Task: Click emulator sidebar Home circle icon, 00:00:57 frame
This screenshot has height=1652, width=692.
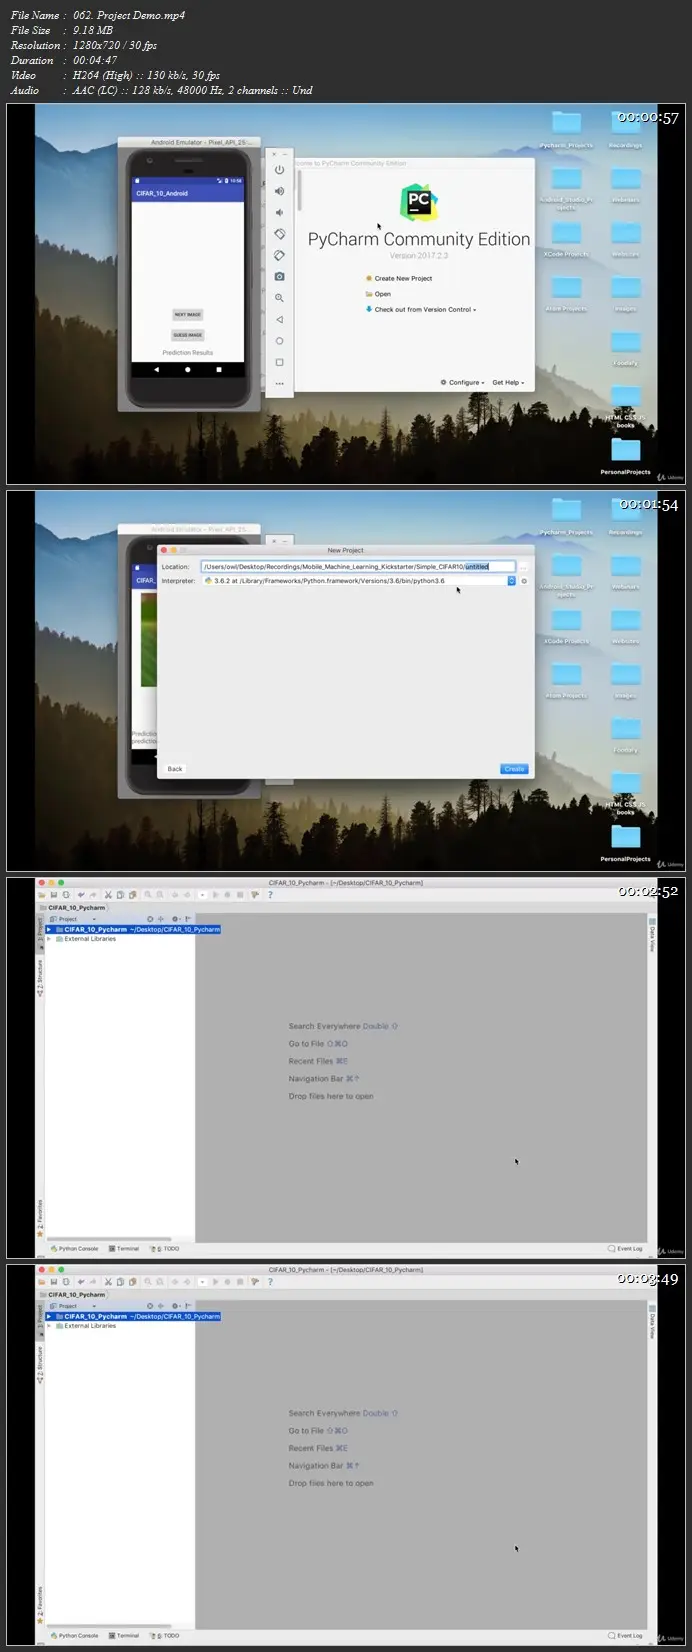Action: coord(279,341)
